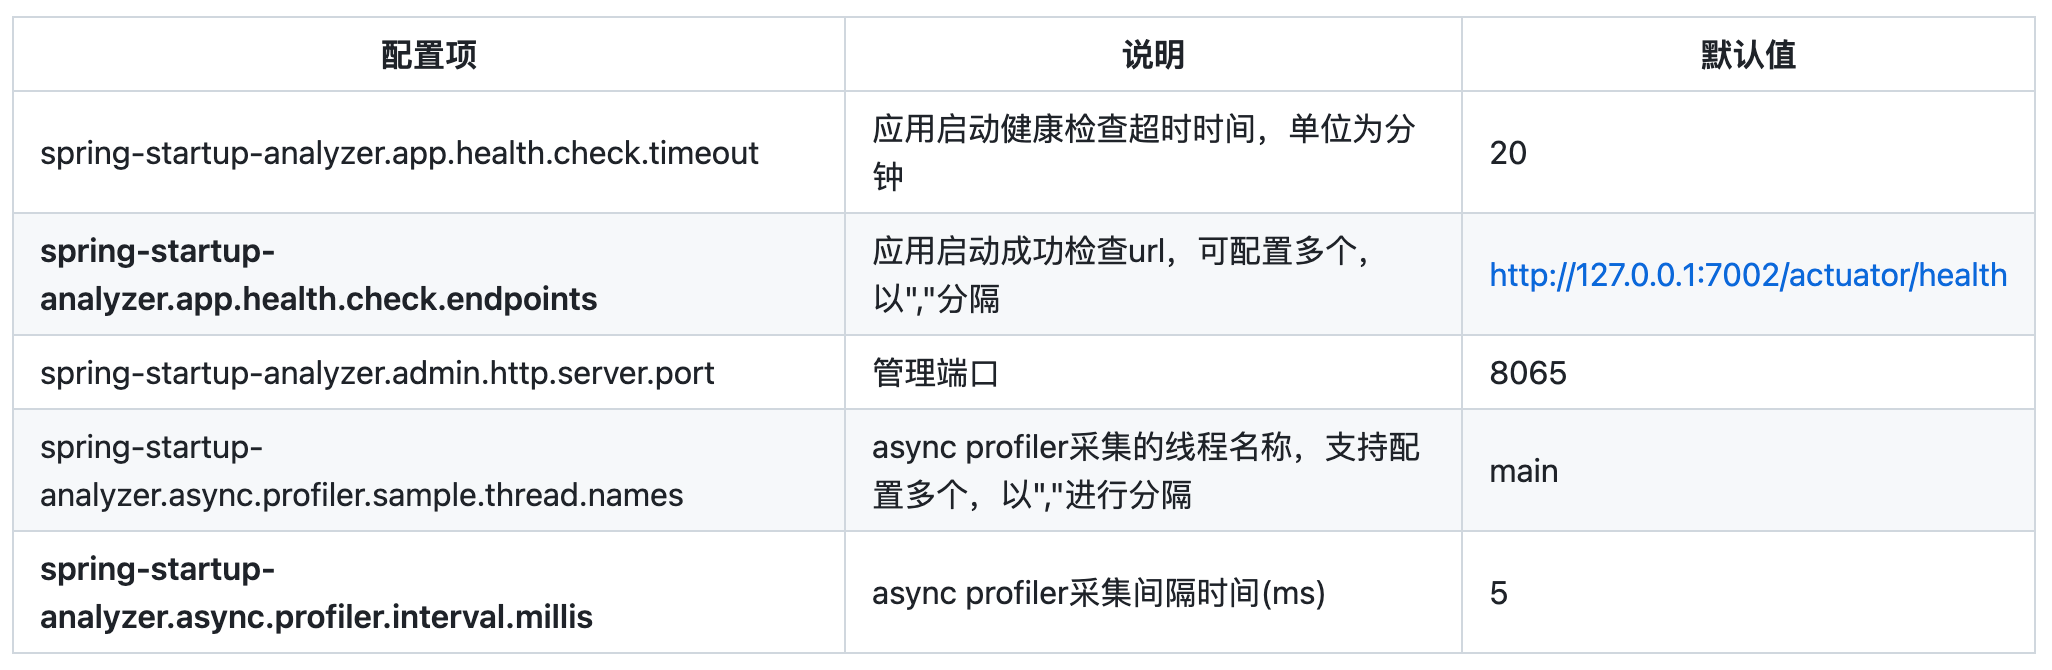Click the default value 8065
The width and height of the screenshot is (2052, 670).
click(1528, 373)
